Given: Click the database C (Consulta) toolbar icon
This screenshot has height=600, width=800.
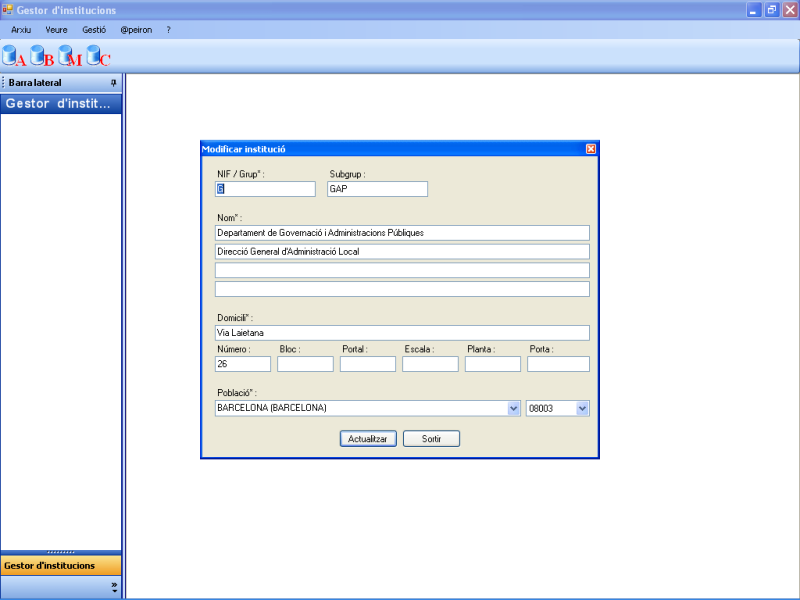Looking at the screenshot, I should point(98,56).
